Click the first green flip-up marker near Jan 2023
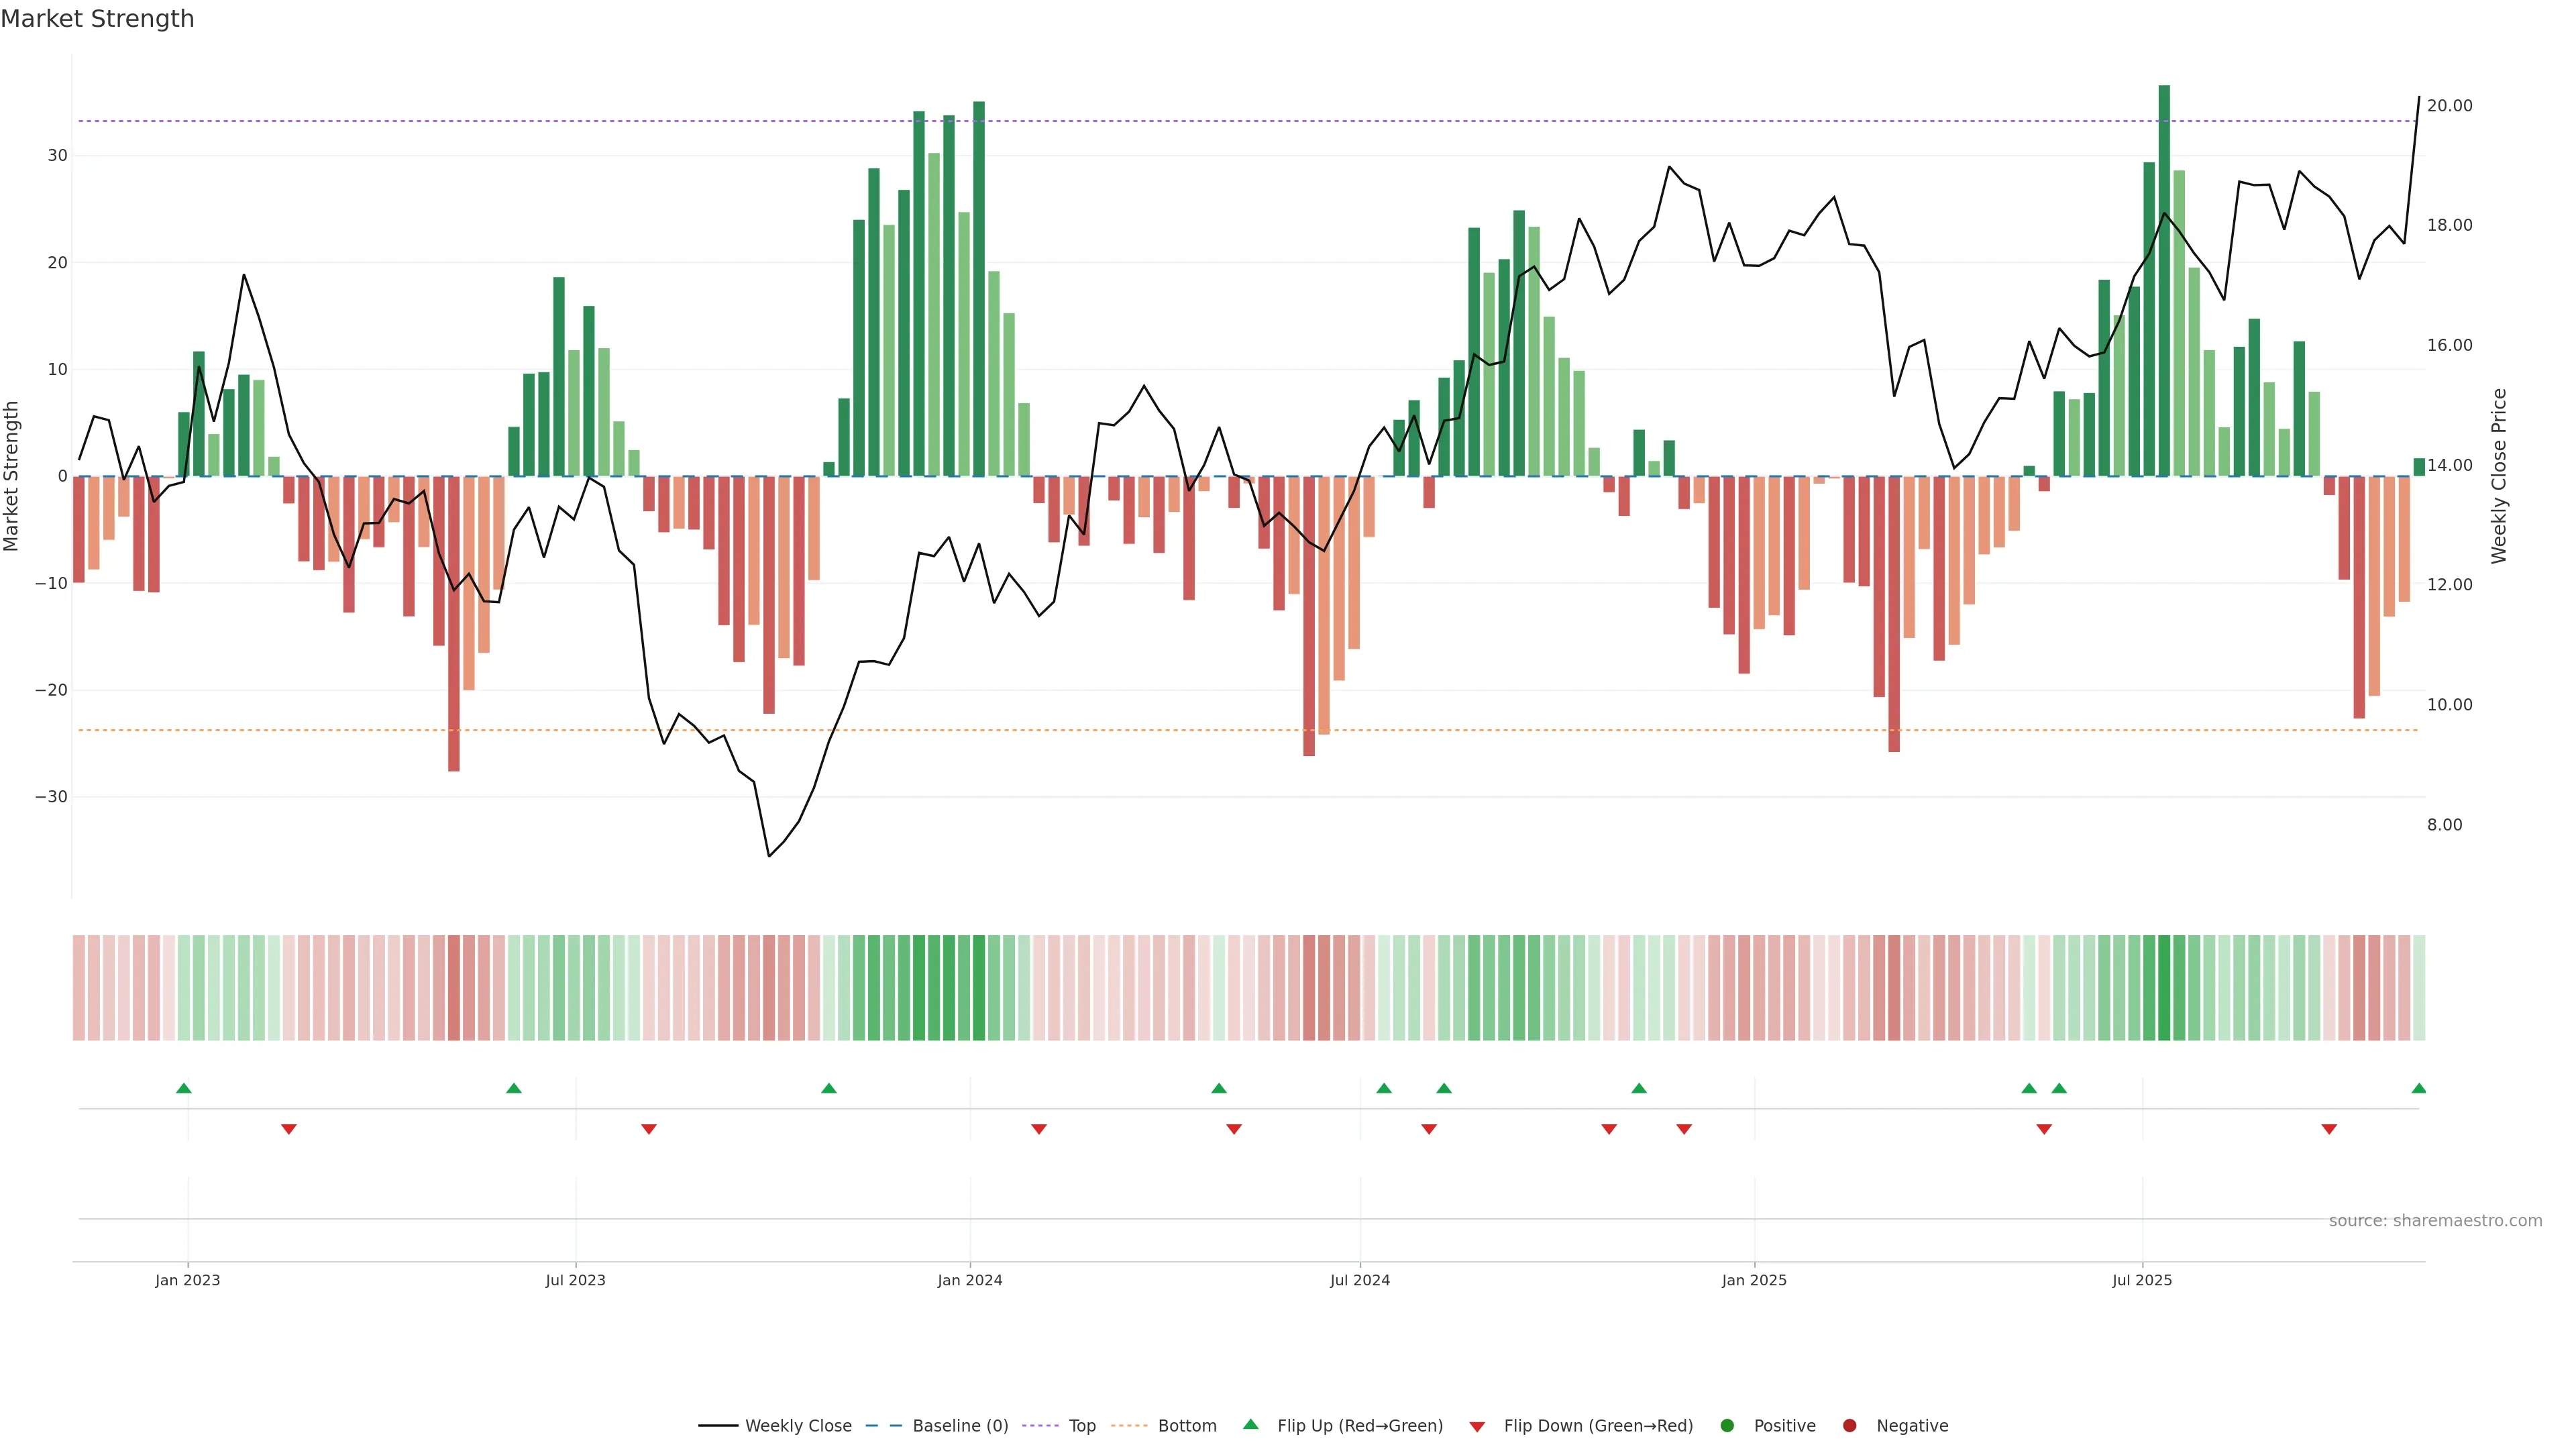The width and height of the screenshot is (2576, 1449). pos(183,1088)
